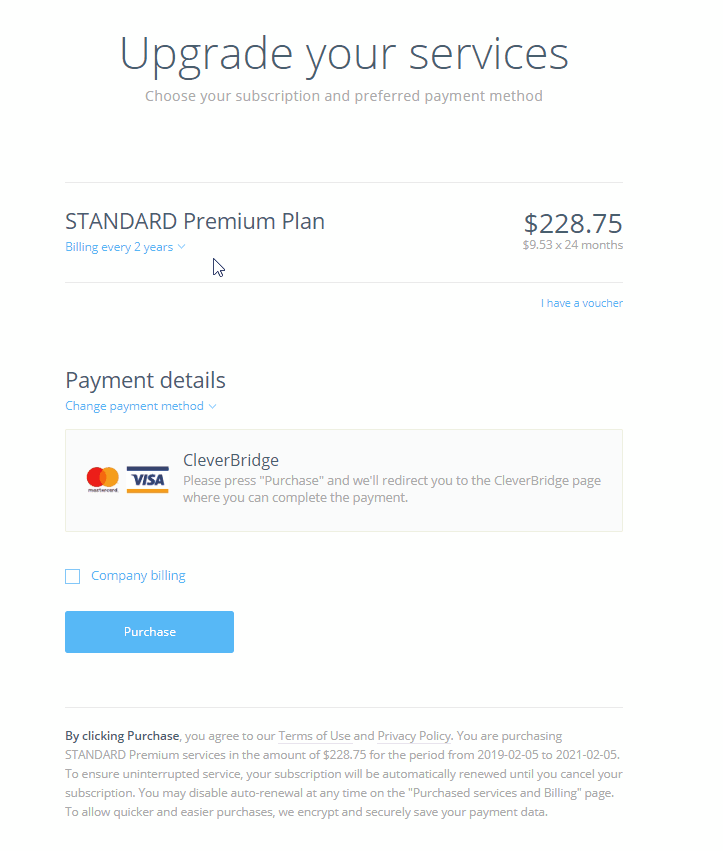Open the Privacy Policy link
The height and width of the screenshot is (851, 723).
click(414, 735)
